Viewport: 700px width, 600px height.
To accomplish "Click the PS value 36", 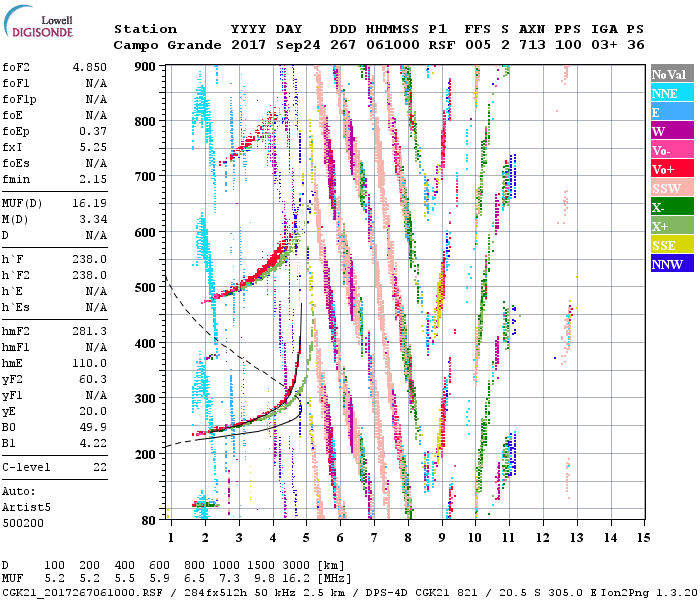I will point(636,45).
